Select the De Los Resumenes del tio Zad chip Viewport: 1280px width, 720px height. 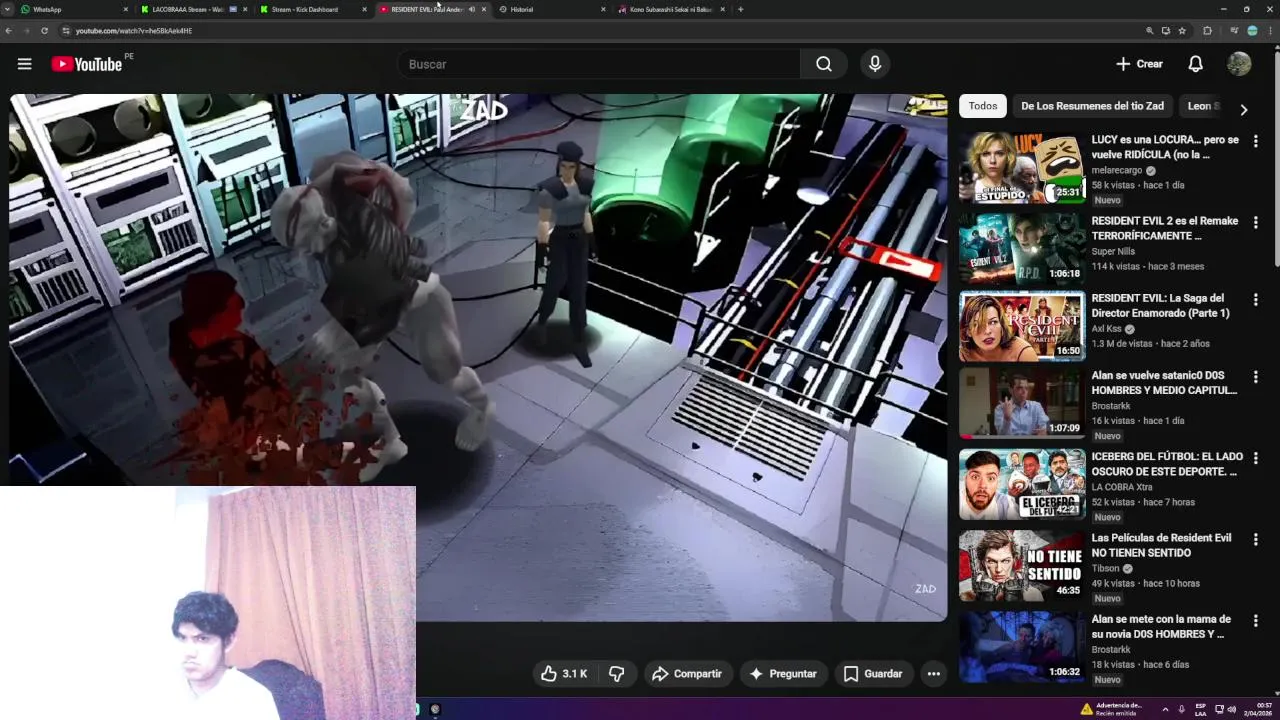(x=1092, y=106)
